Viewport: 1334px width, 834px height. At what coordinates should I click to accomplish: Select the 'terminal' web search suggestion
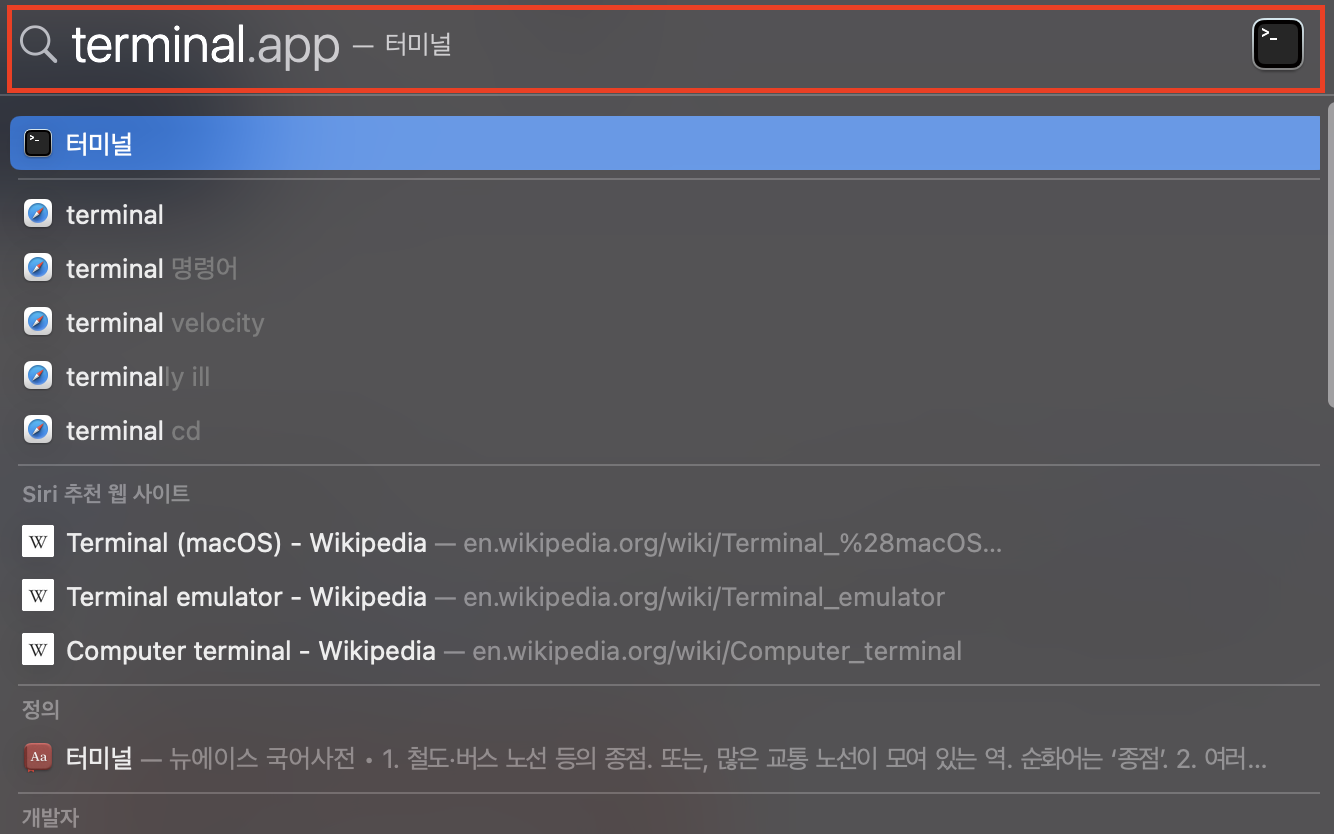(665, 214)
